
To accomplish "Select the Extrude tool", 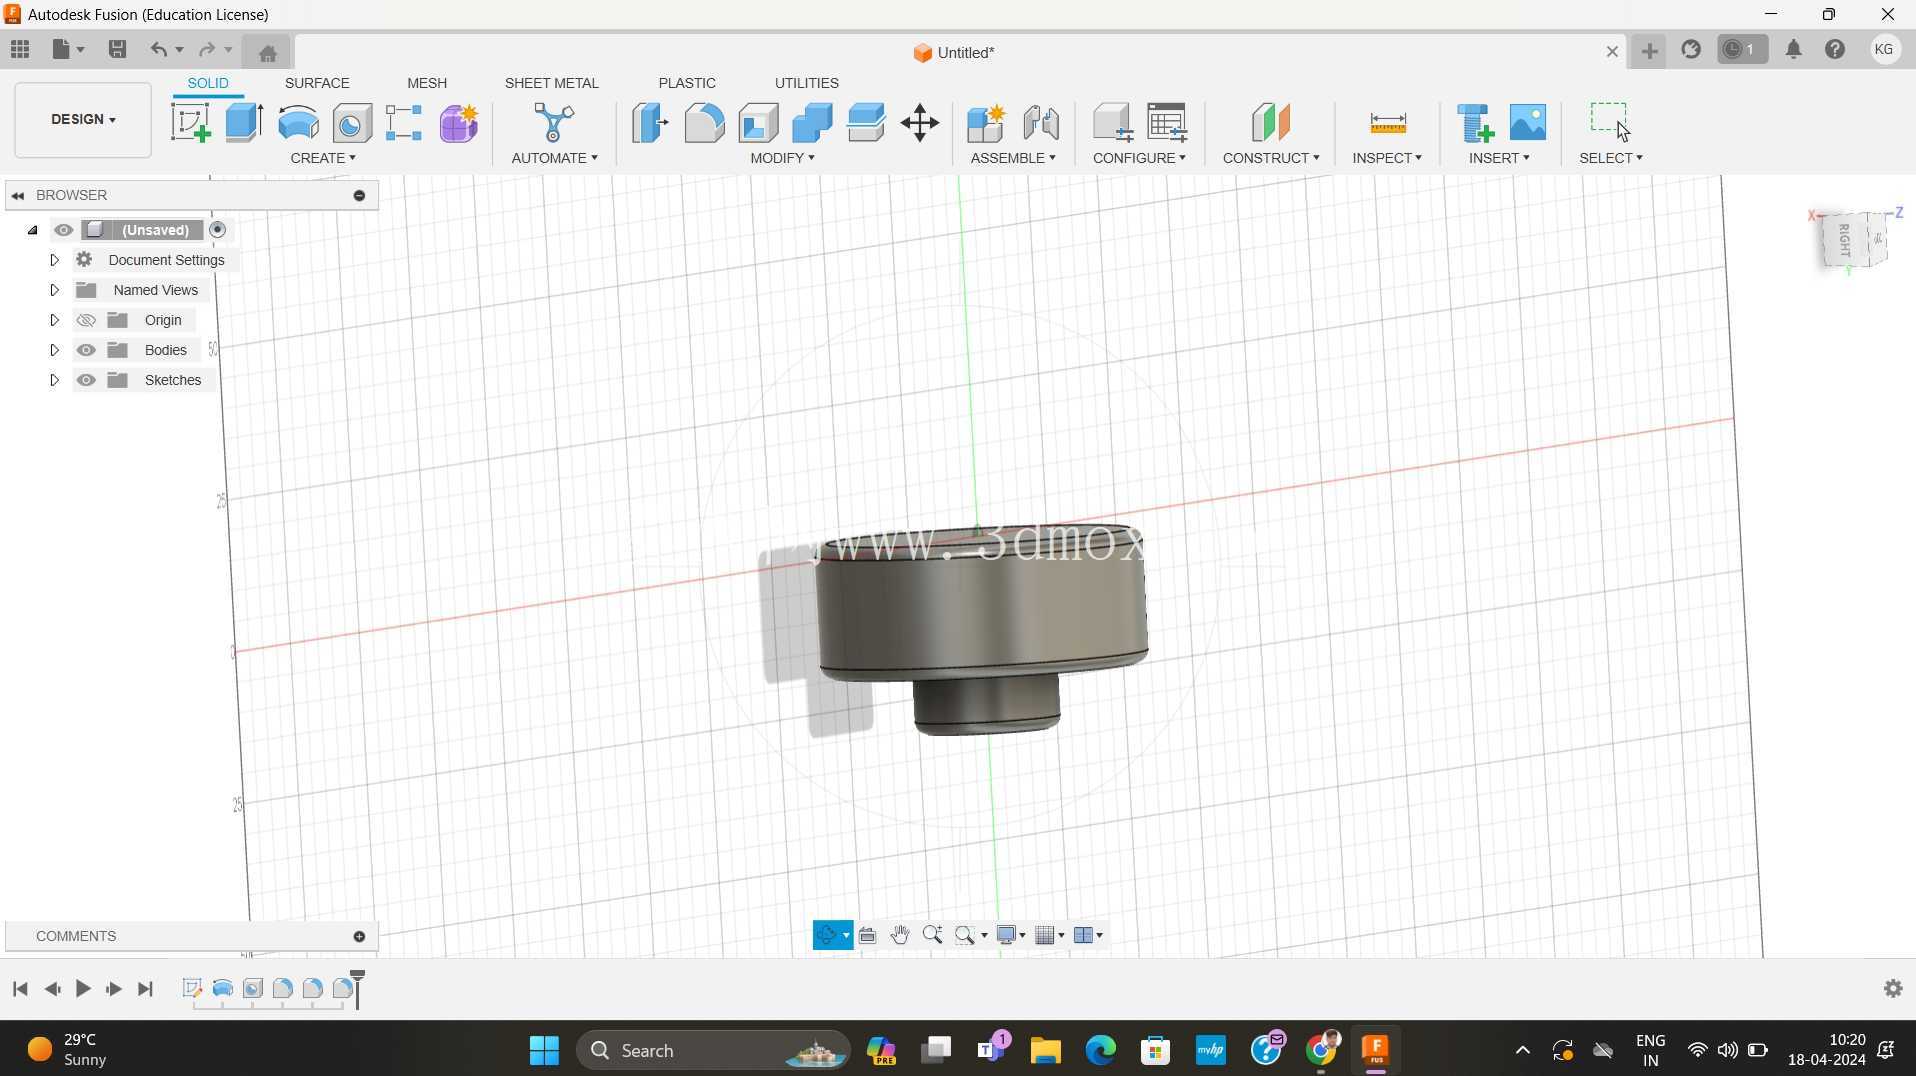I will 244,123.
